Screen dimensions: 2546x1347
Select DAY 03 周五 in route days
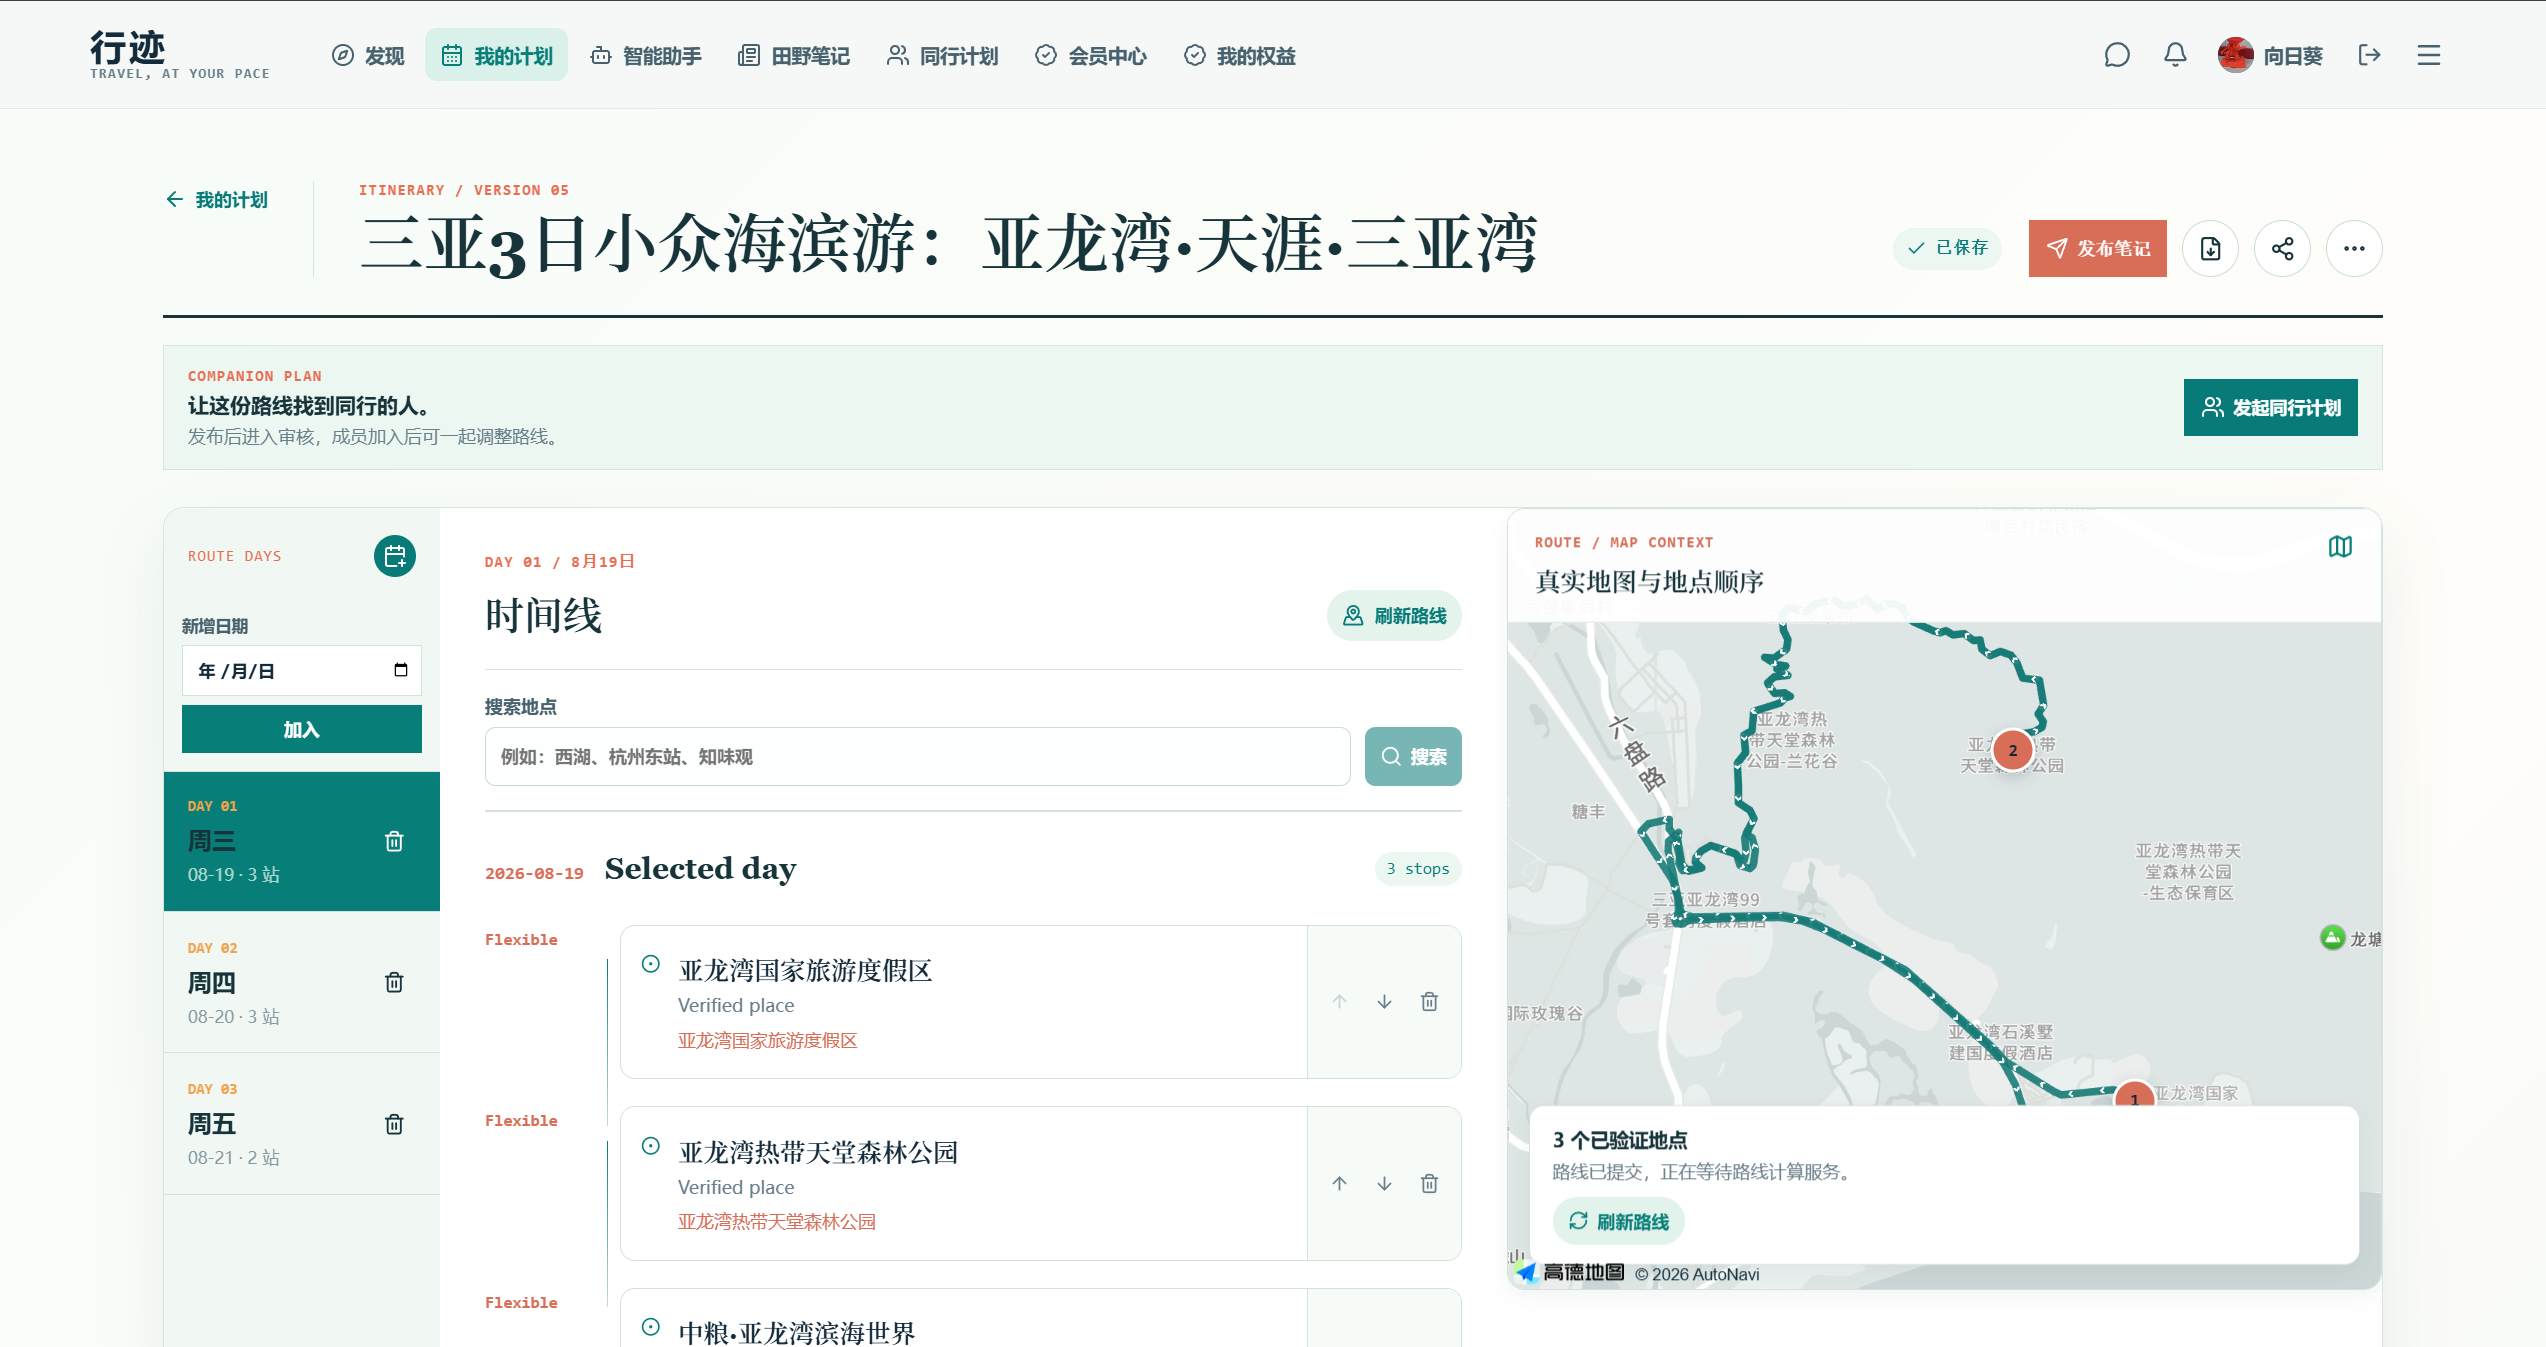coord(302,1124)
